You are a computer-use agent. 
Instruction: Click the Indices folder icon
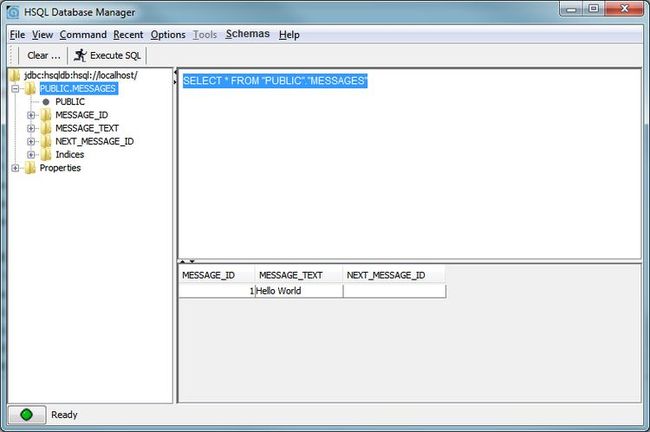point(46,155)
